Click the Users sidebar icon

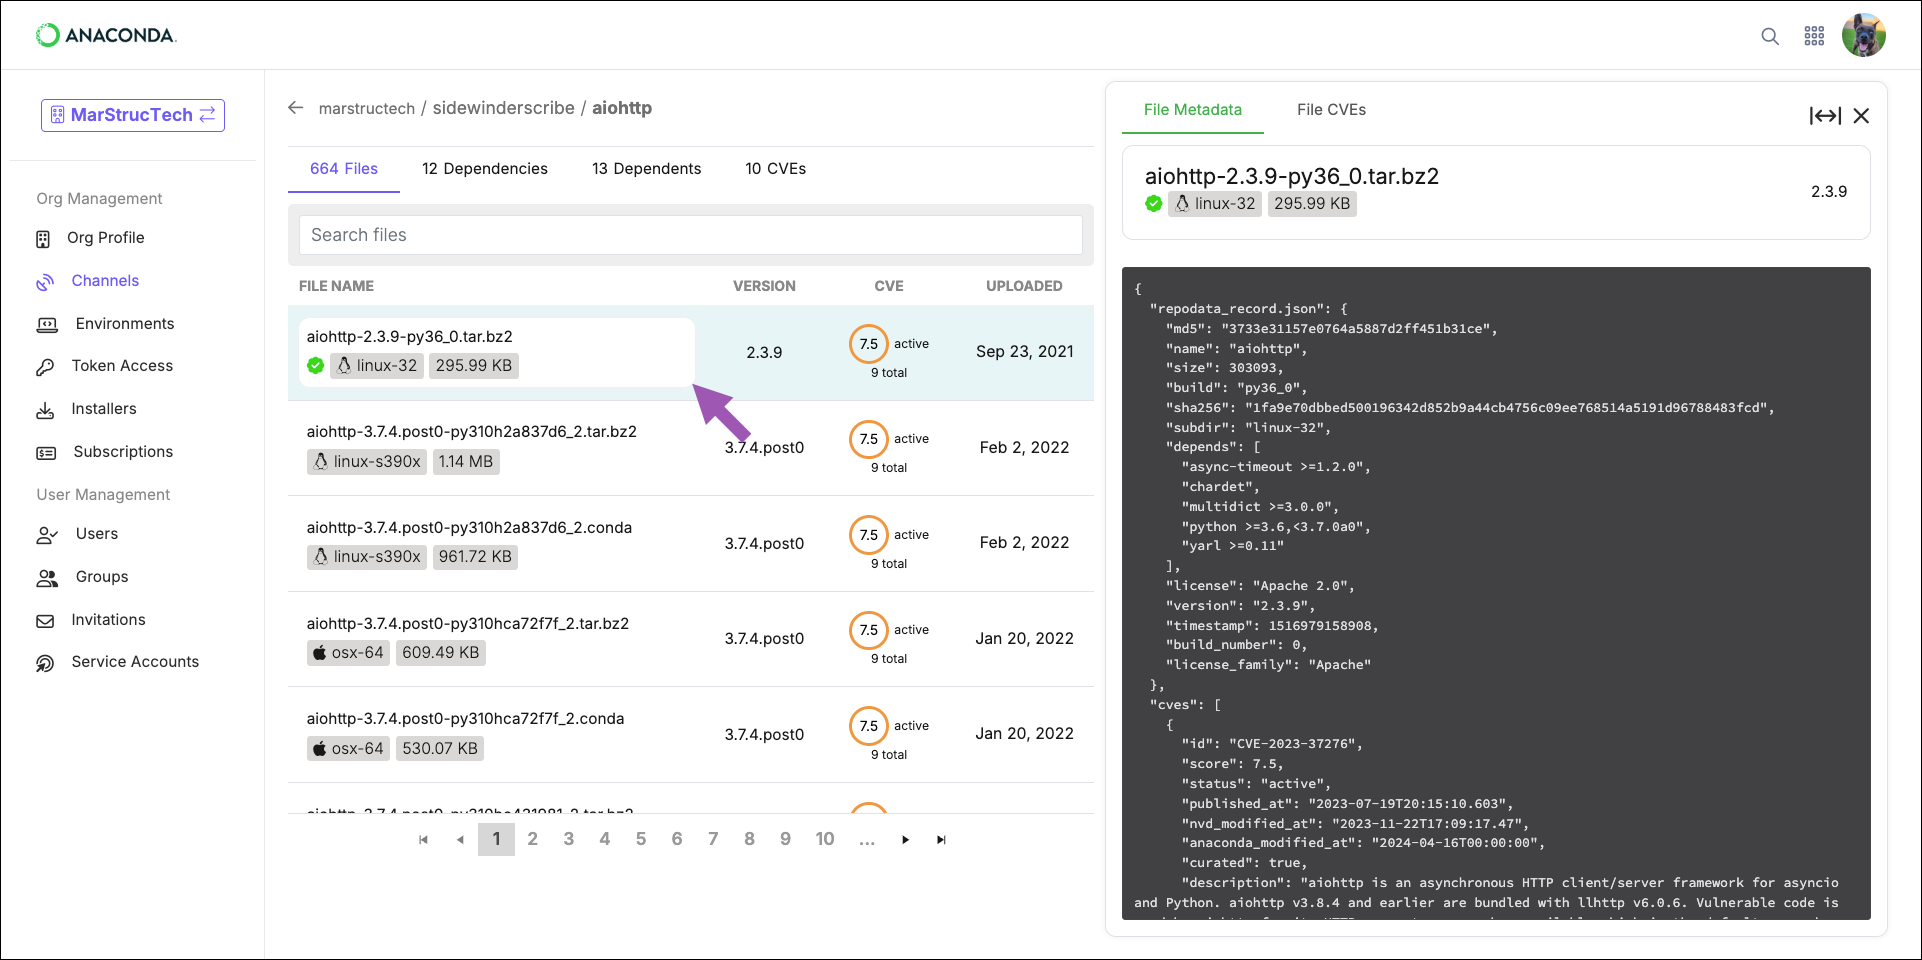[x=47, y=535]
